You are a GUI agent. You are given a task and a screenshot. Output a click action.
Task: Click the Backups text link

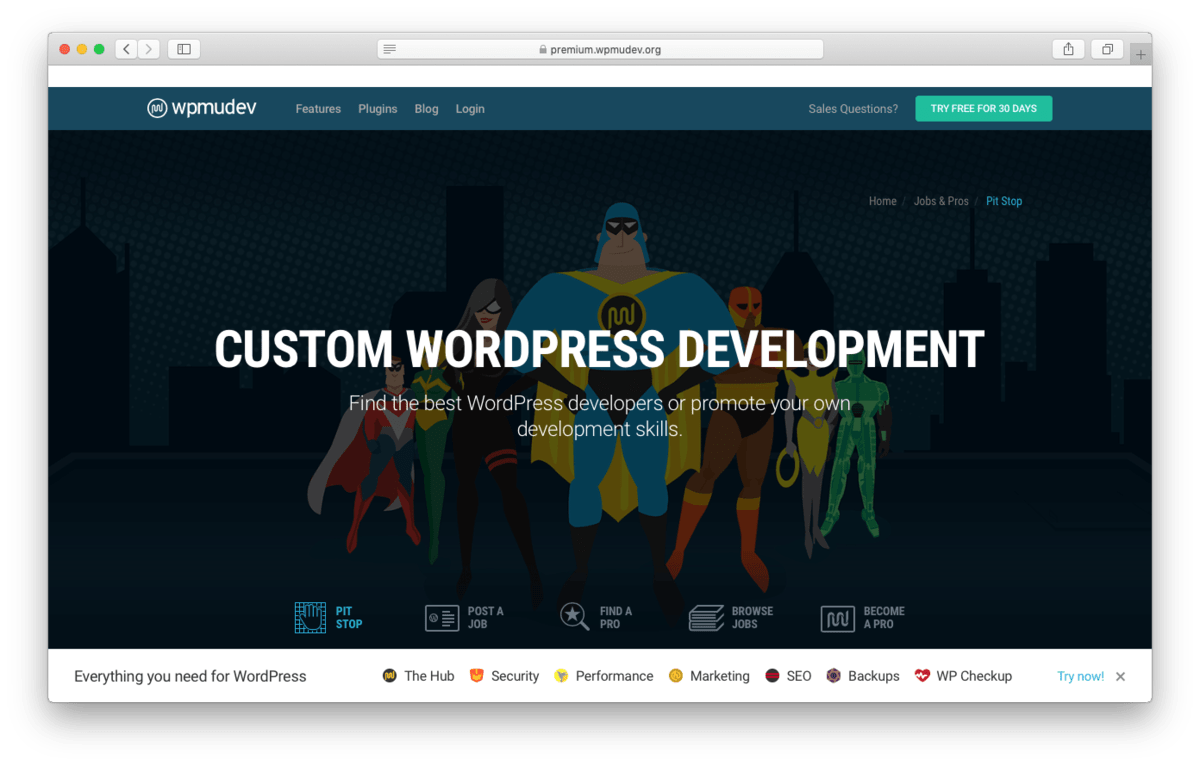[873, 676]
